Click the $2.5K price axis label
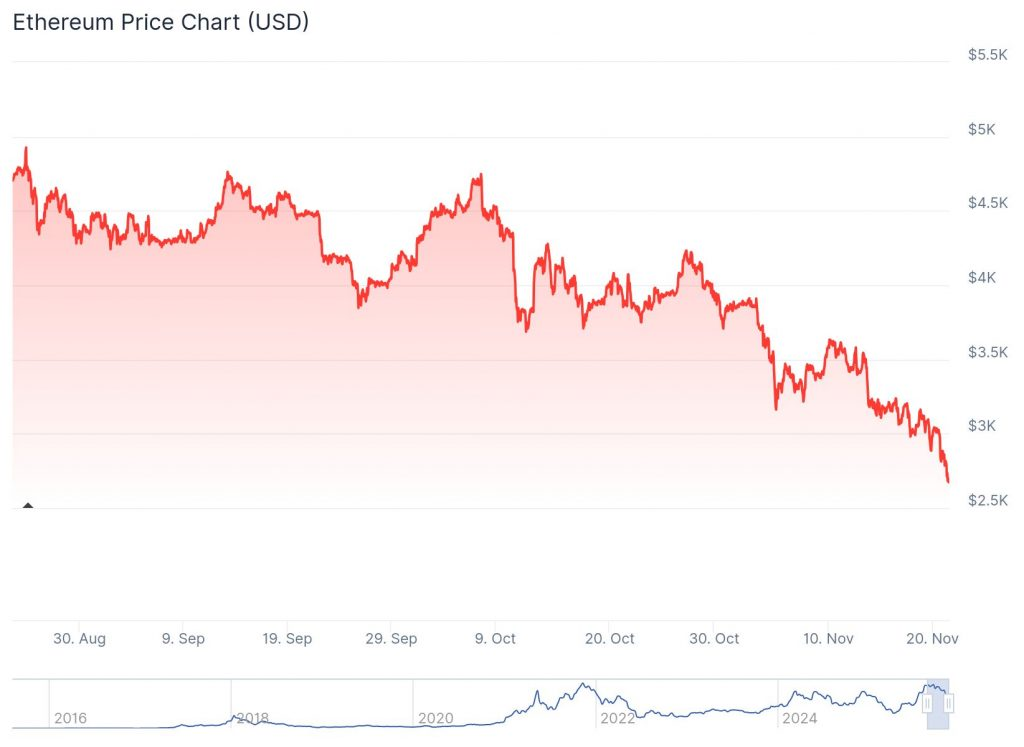This screenshot has height=747, width=1024. tap(987, 500)
